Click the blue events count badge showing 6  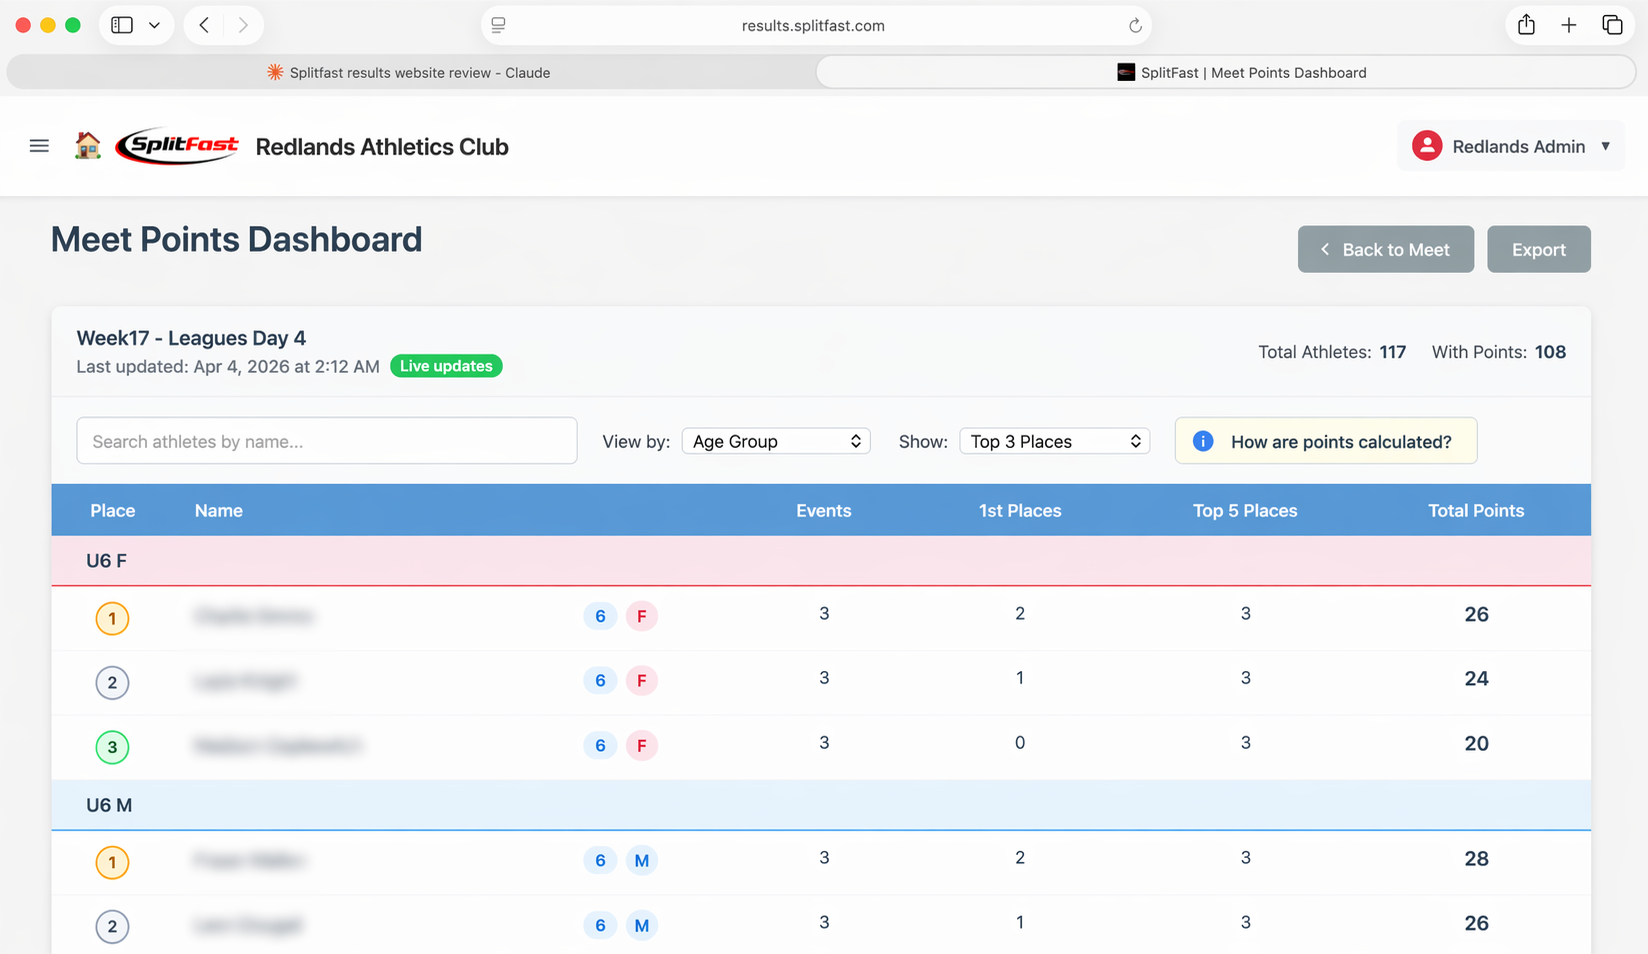point(600,616)
